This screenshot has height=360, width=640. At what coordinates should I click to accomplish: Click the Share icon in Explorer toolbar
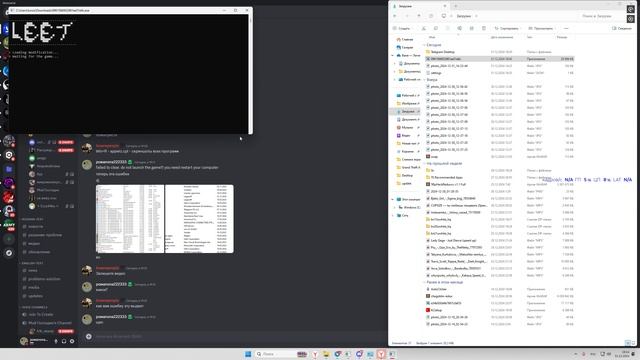[x=471, y=29]
